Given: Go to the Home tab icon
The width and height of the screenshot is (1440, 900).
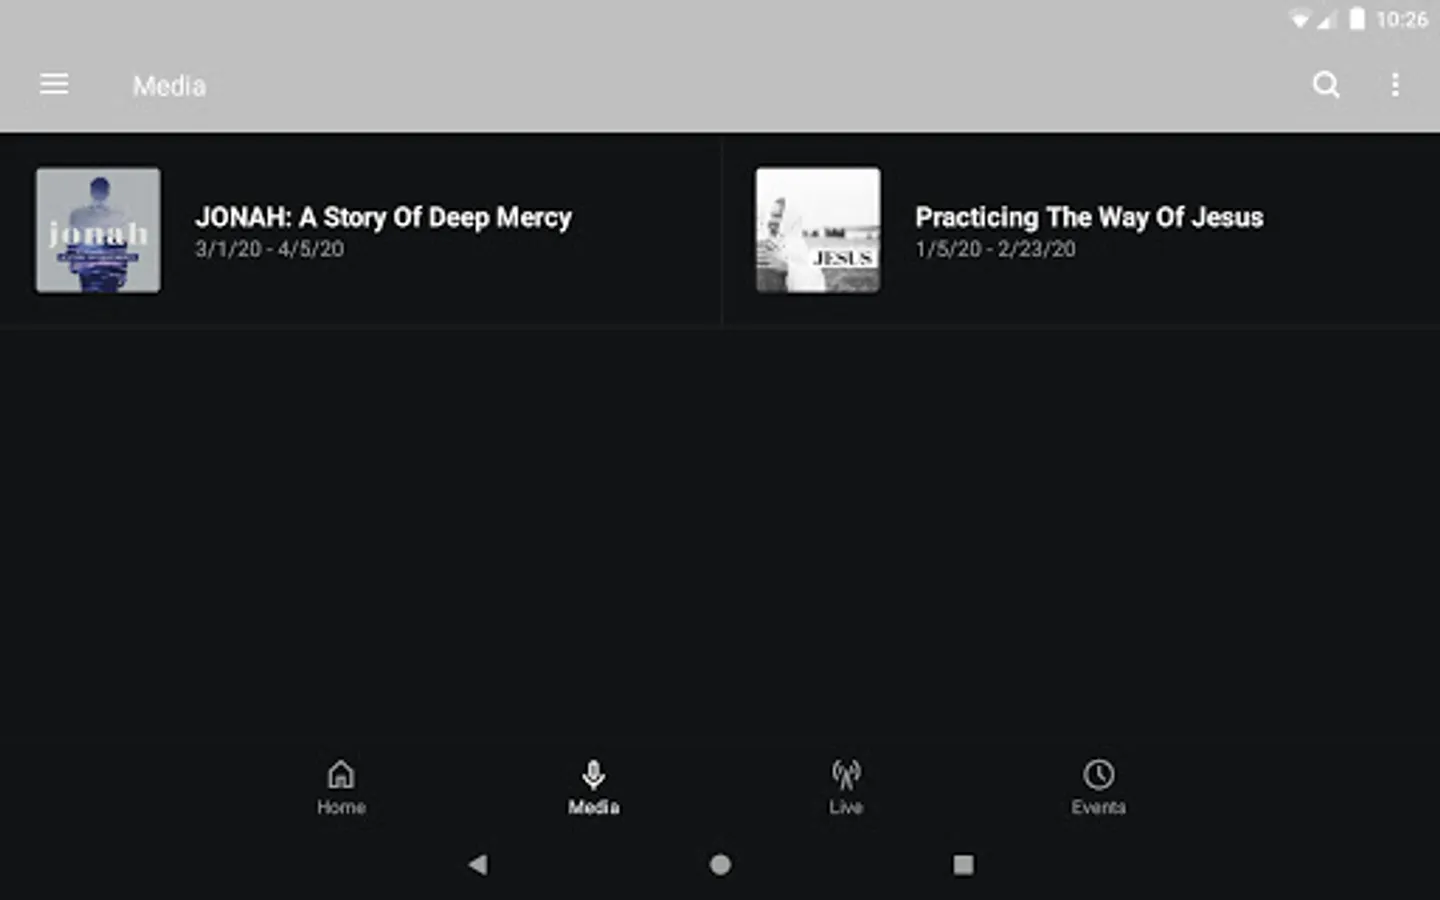Looking at the screenshot, I should coord(341,774).
